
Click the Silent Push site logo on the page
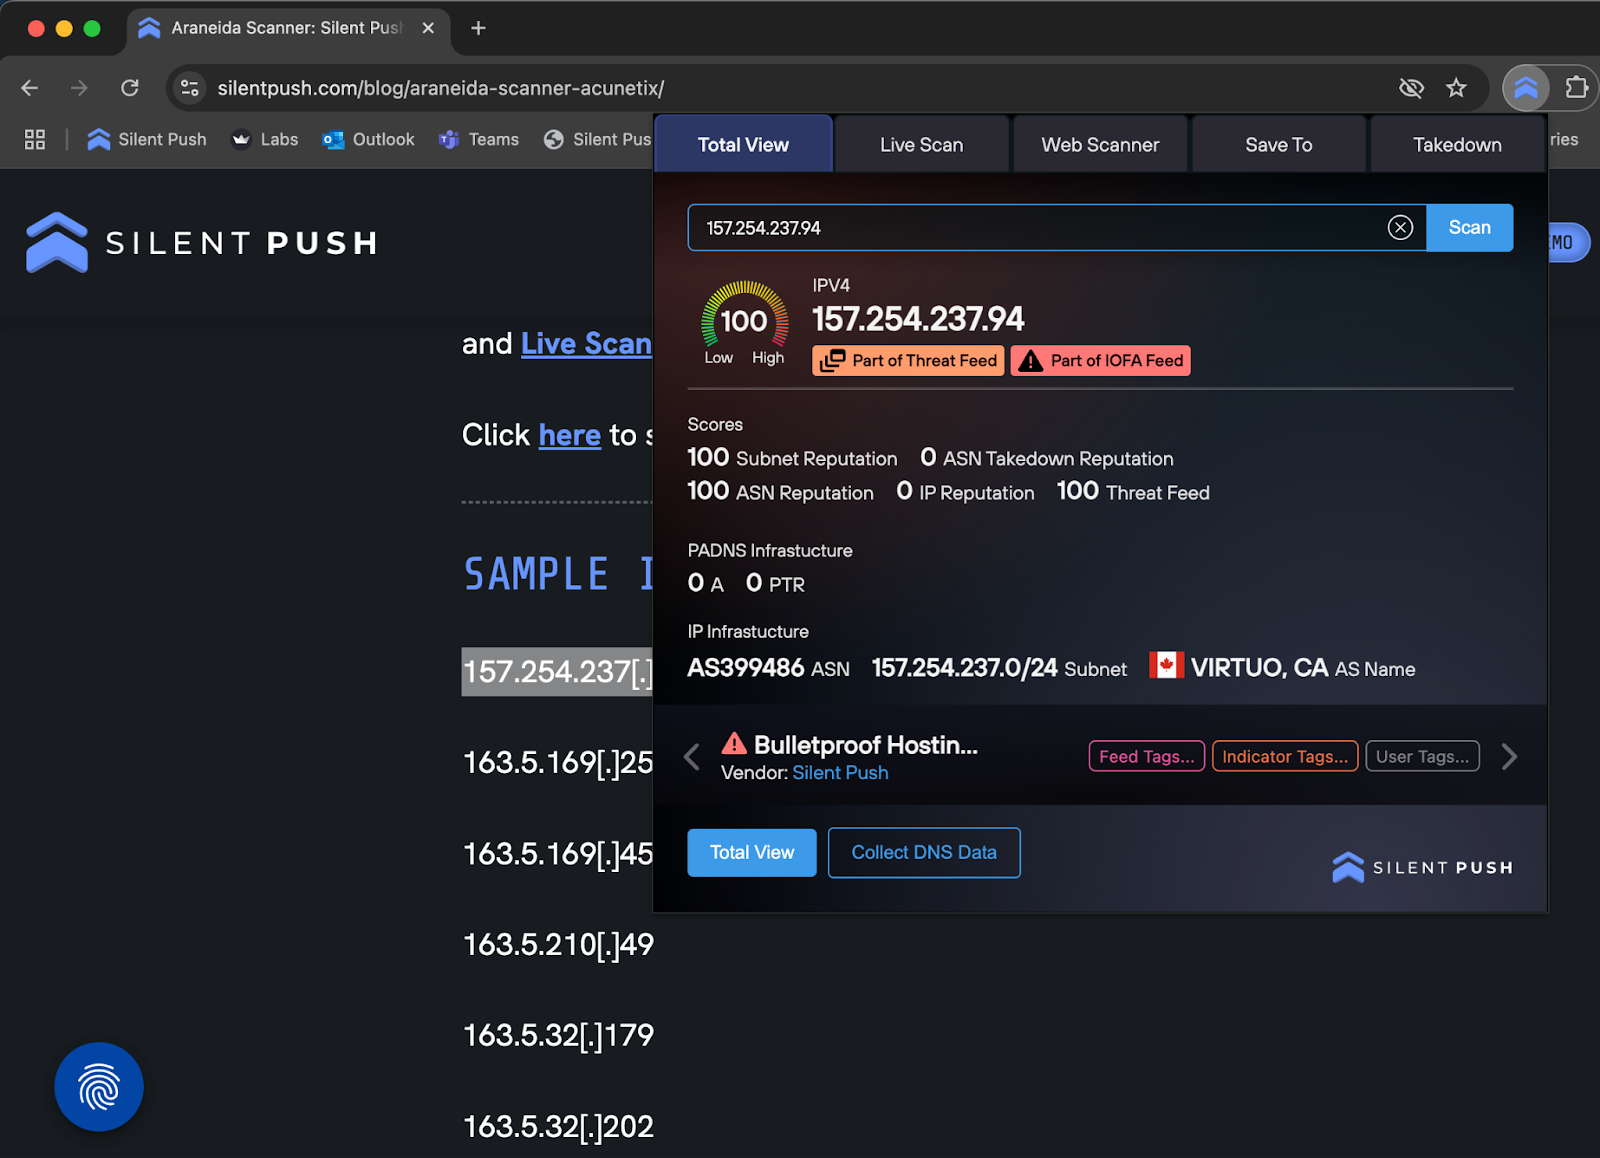coord(202,242)
